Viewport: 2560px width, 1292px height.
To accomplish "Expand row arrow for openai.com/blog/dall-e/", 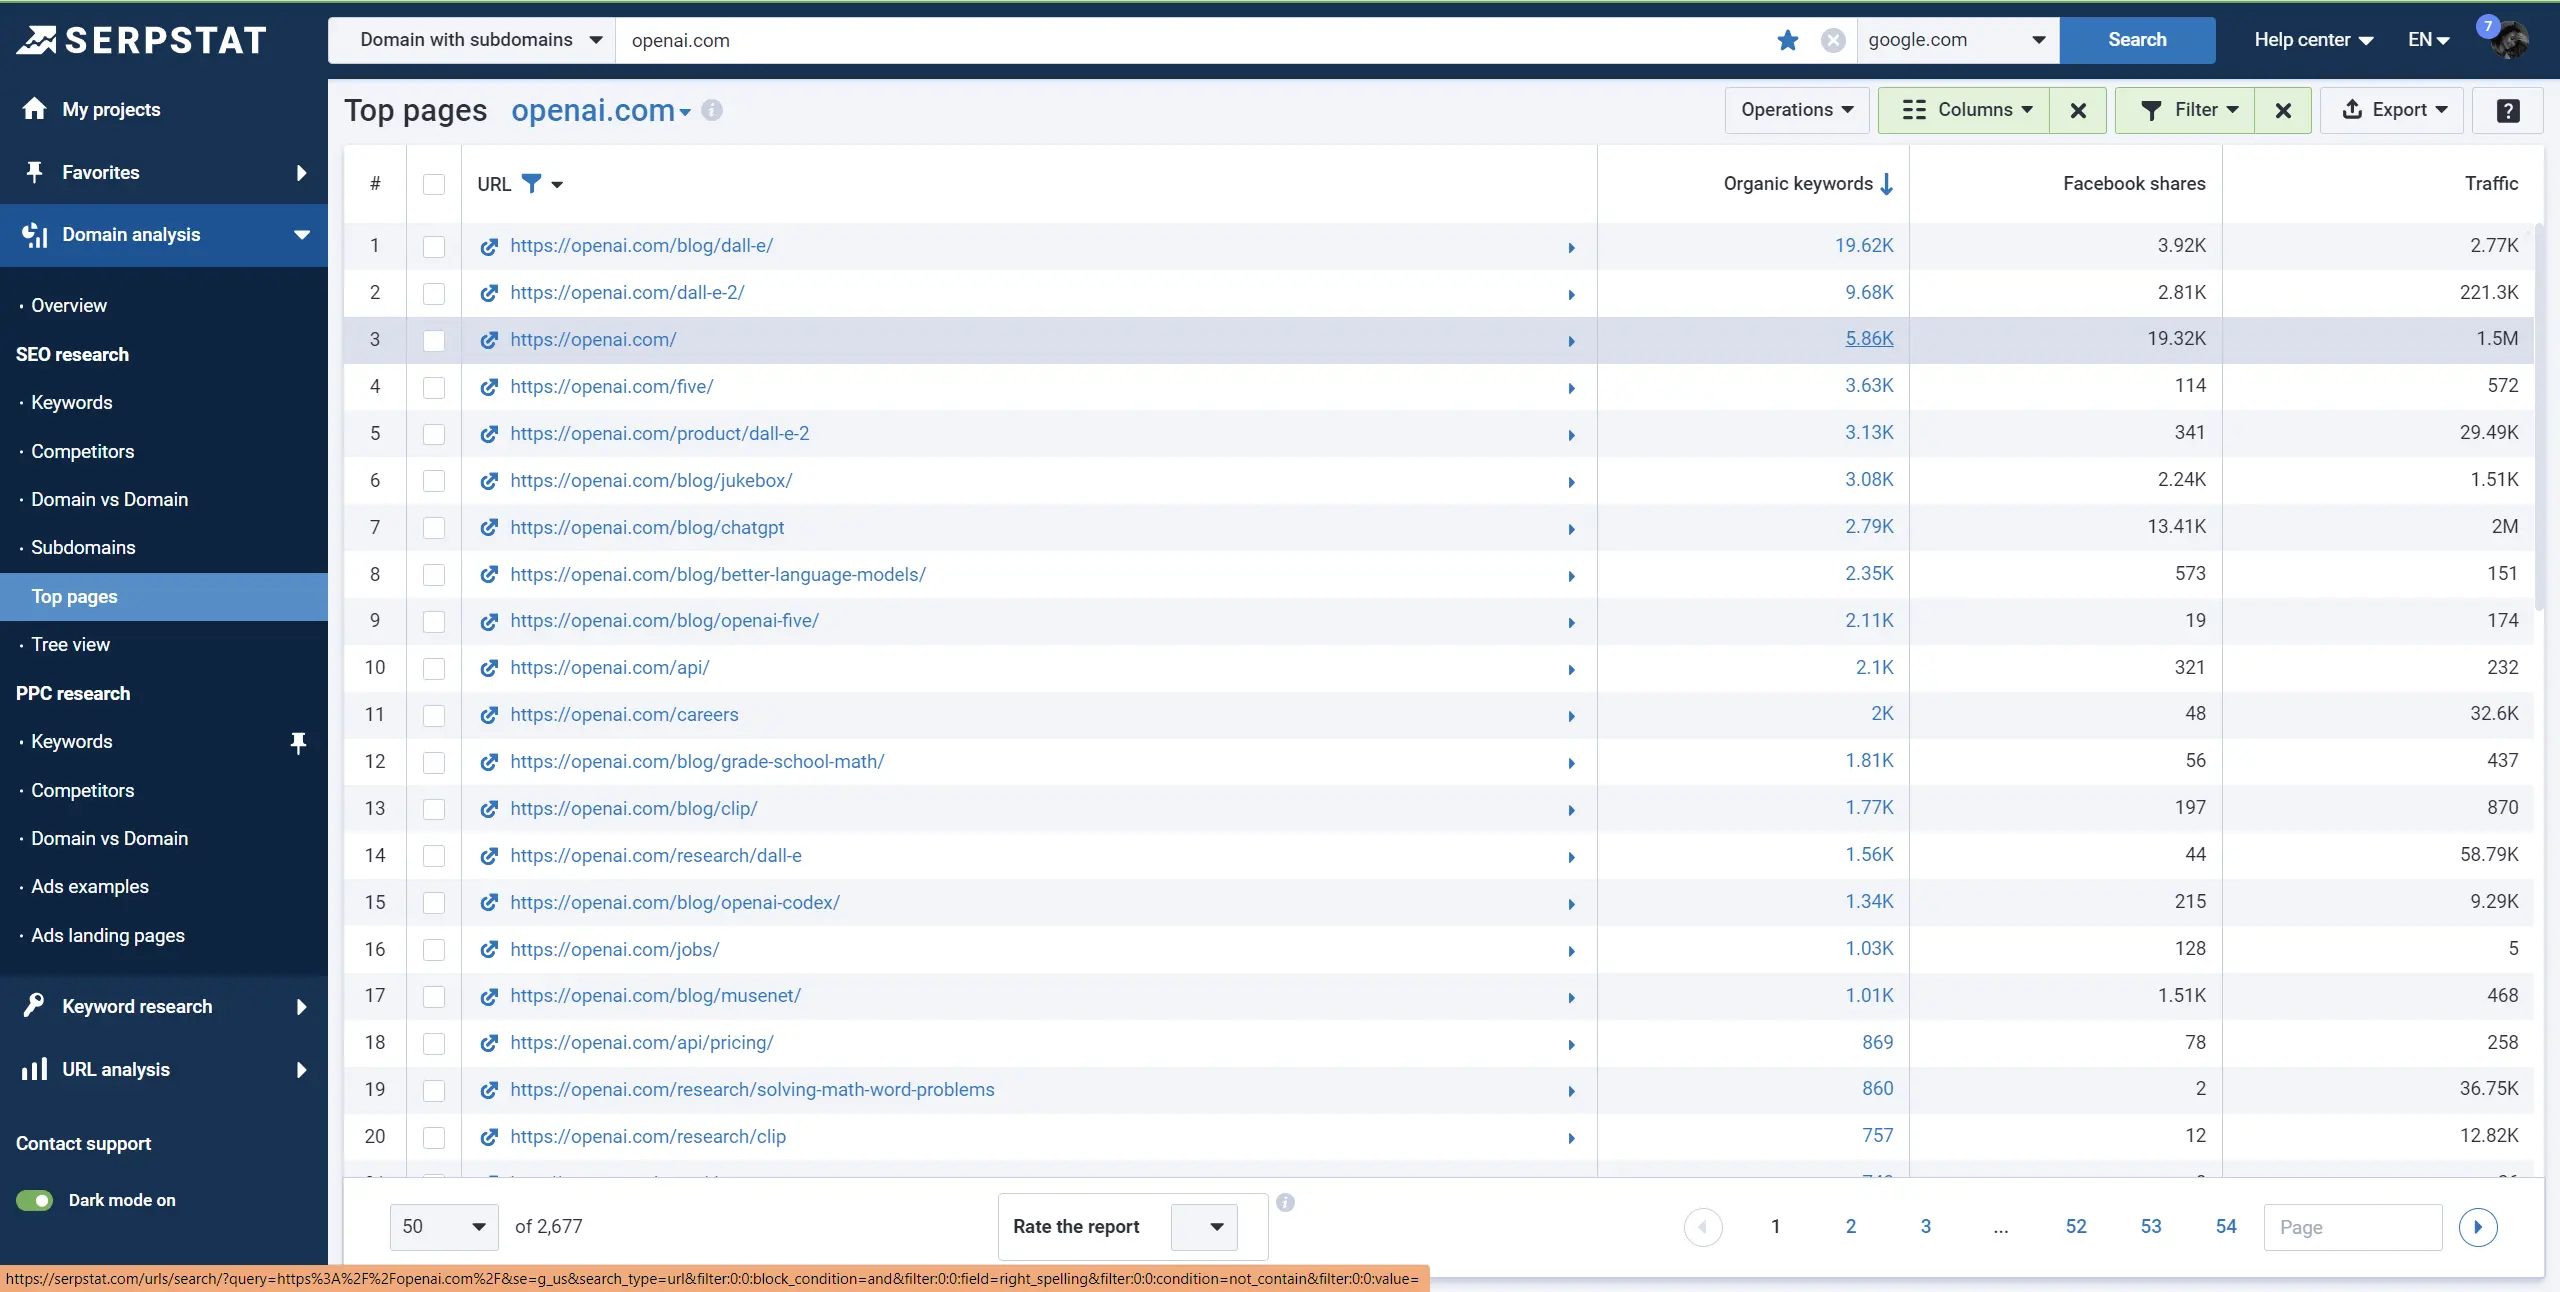I will tap(1571, 247).
